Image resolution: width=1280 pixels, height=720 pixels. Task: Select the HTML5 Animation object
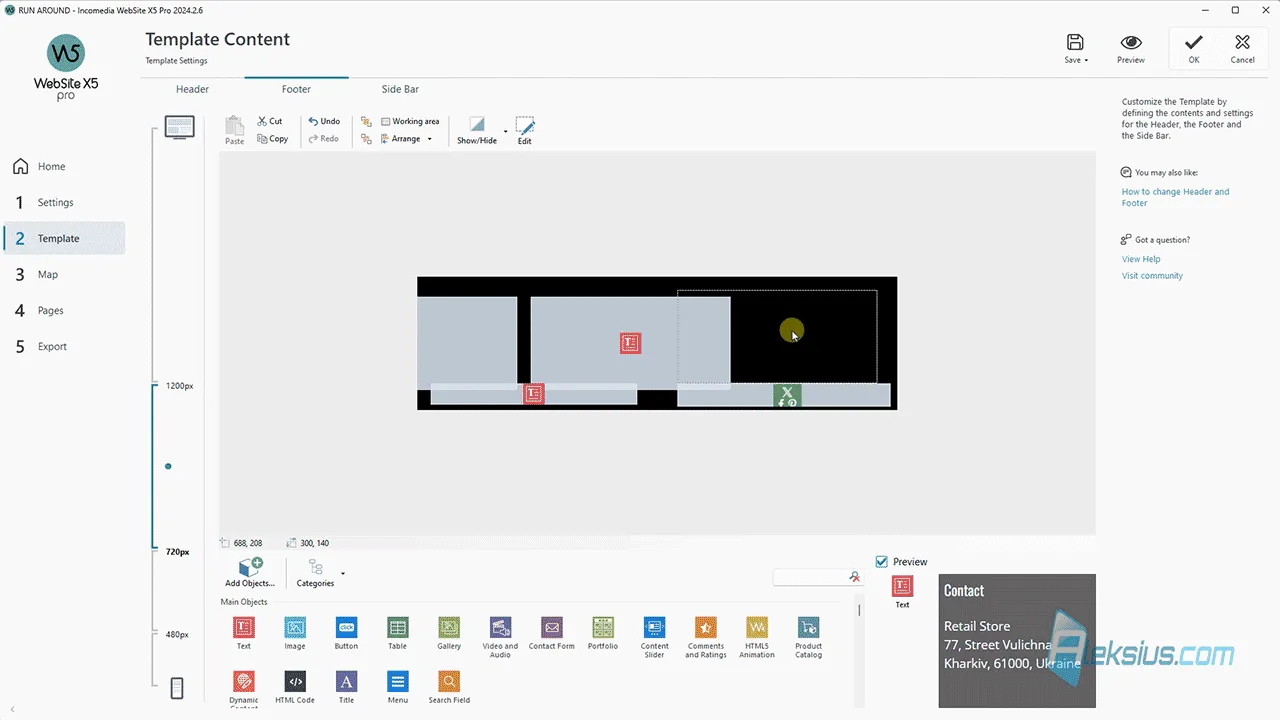coord(757,636)
